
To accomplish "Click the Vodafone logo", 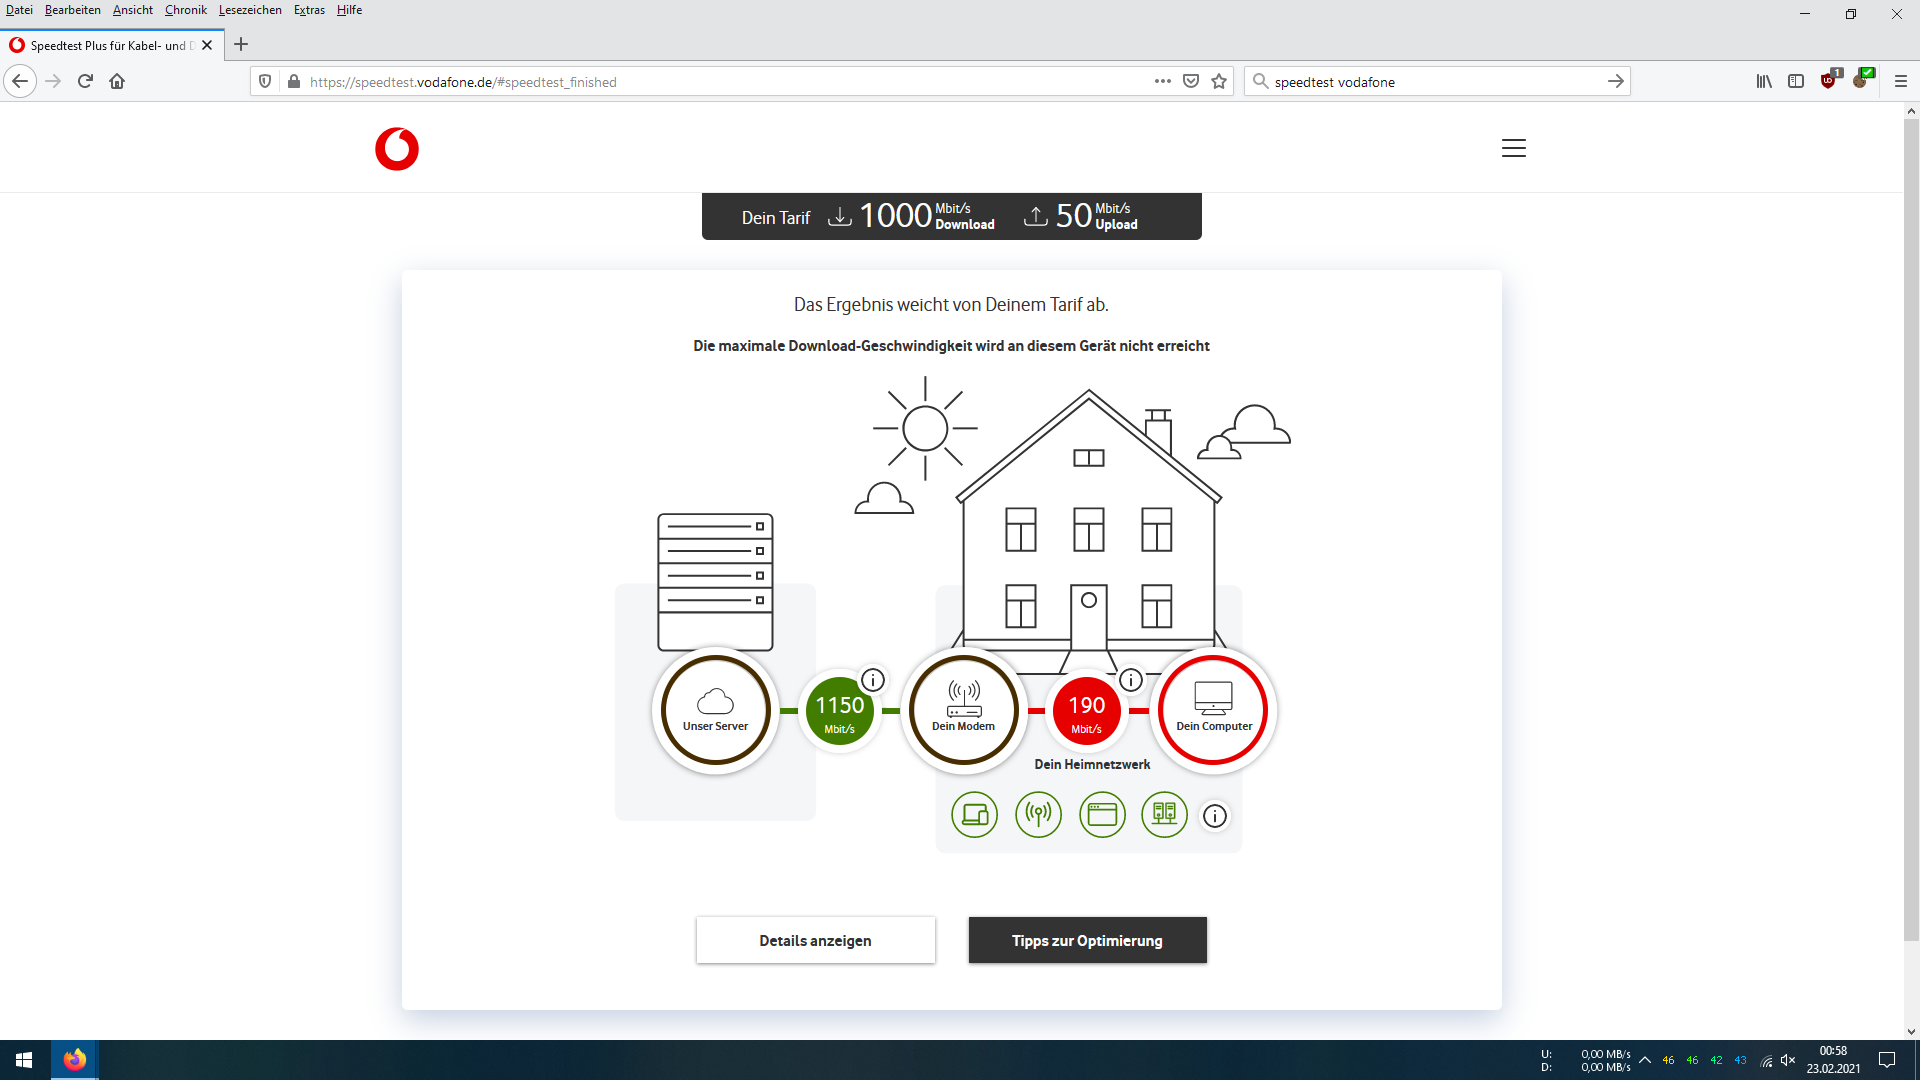I will click(x=397, y=149).
